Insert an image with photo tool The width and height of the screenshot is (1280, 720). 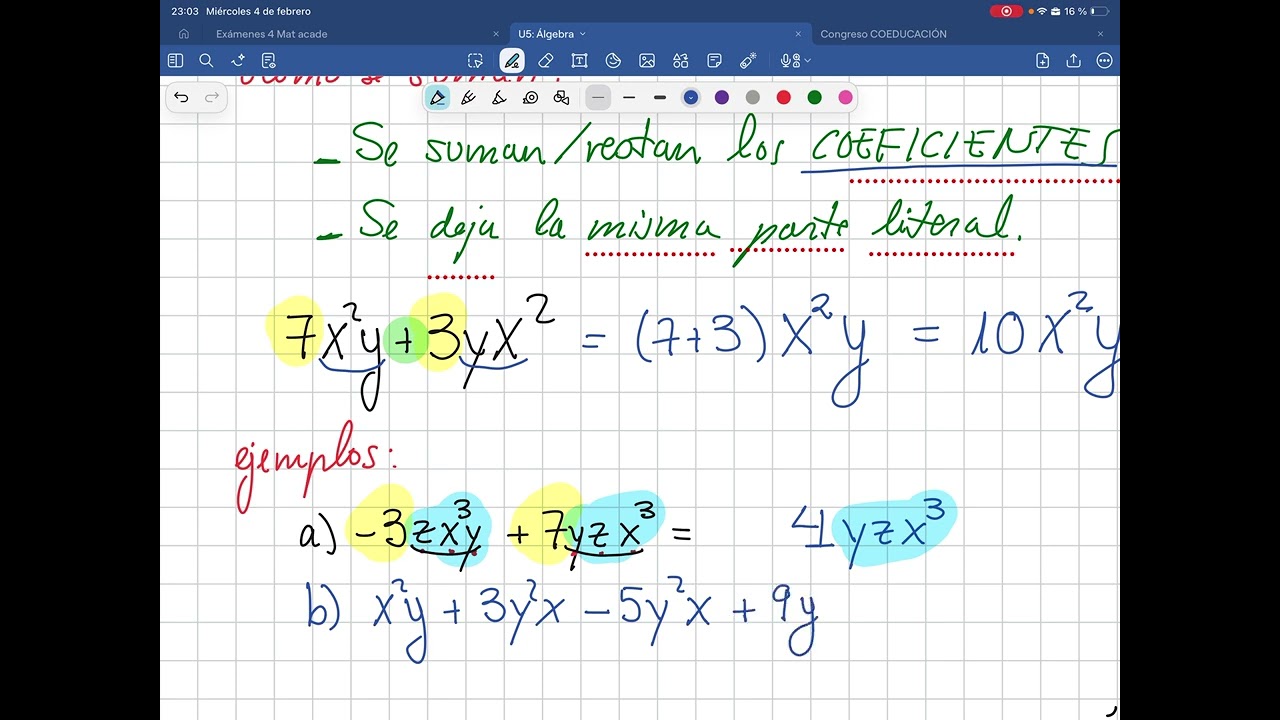[x=647, y=61]
